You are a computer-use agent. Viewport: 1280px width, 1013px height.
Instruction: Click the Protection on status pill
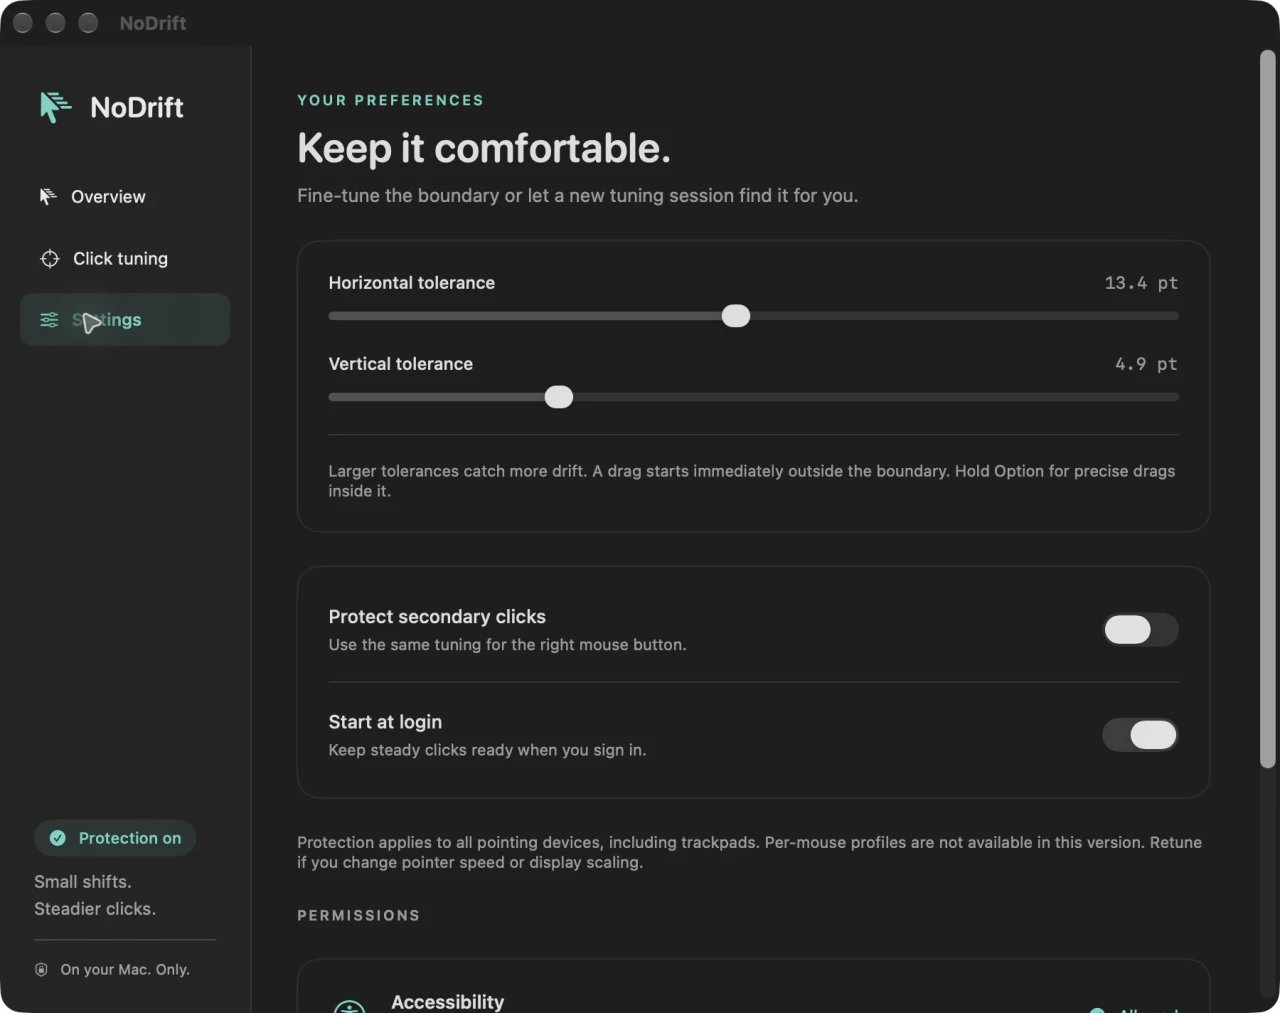(x=115, y=838)
